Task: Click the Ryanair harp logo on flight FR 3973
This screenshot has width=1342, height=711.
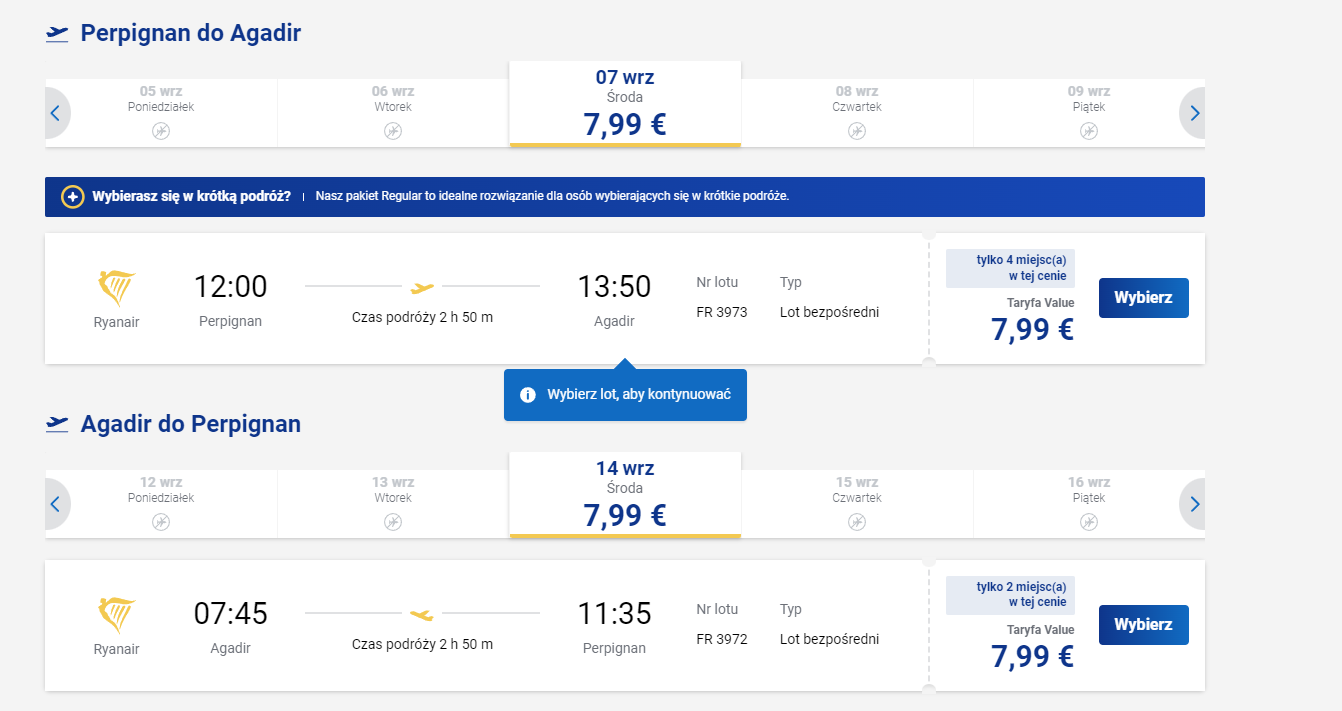Action: coord(117,287)
